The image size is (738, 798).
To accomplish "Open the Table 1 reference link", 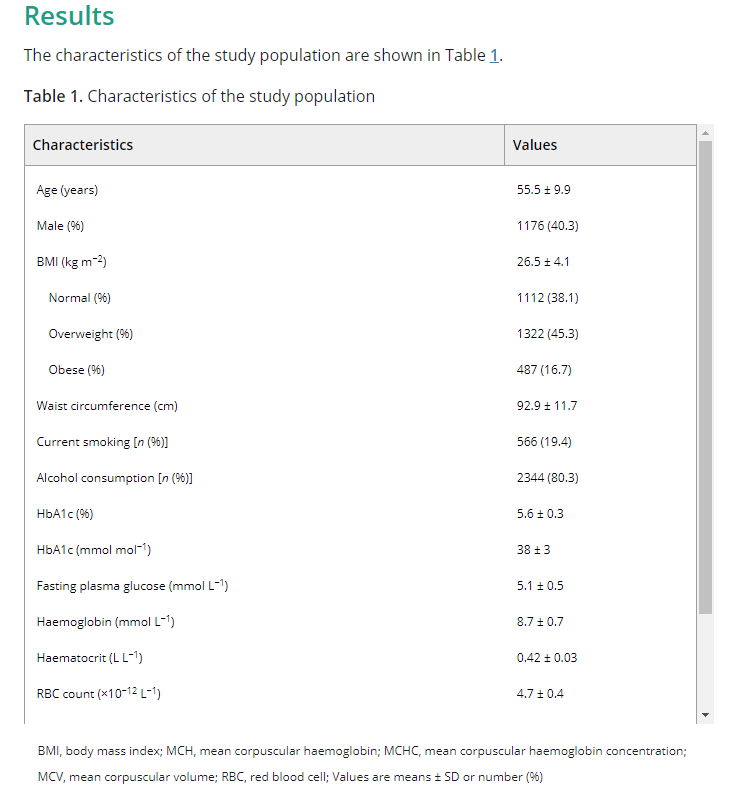I will (x=494, y=55).
